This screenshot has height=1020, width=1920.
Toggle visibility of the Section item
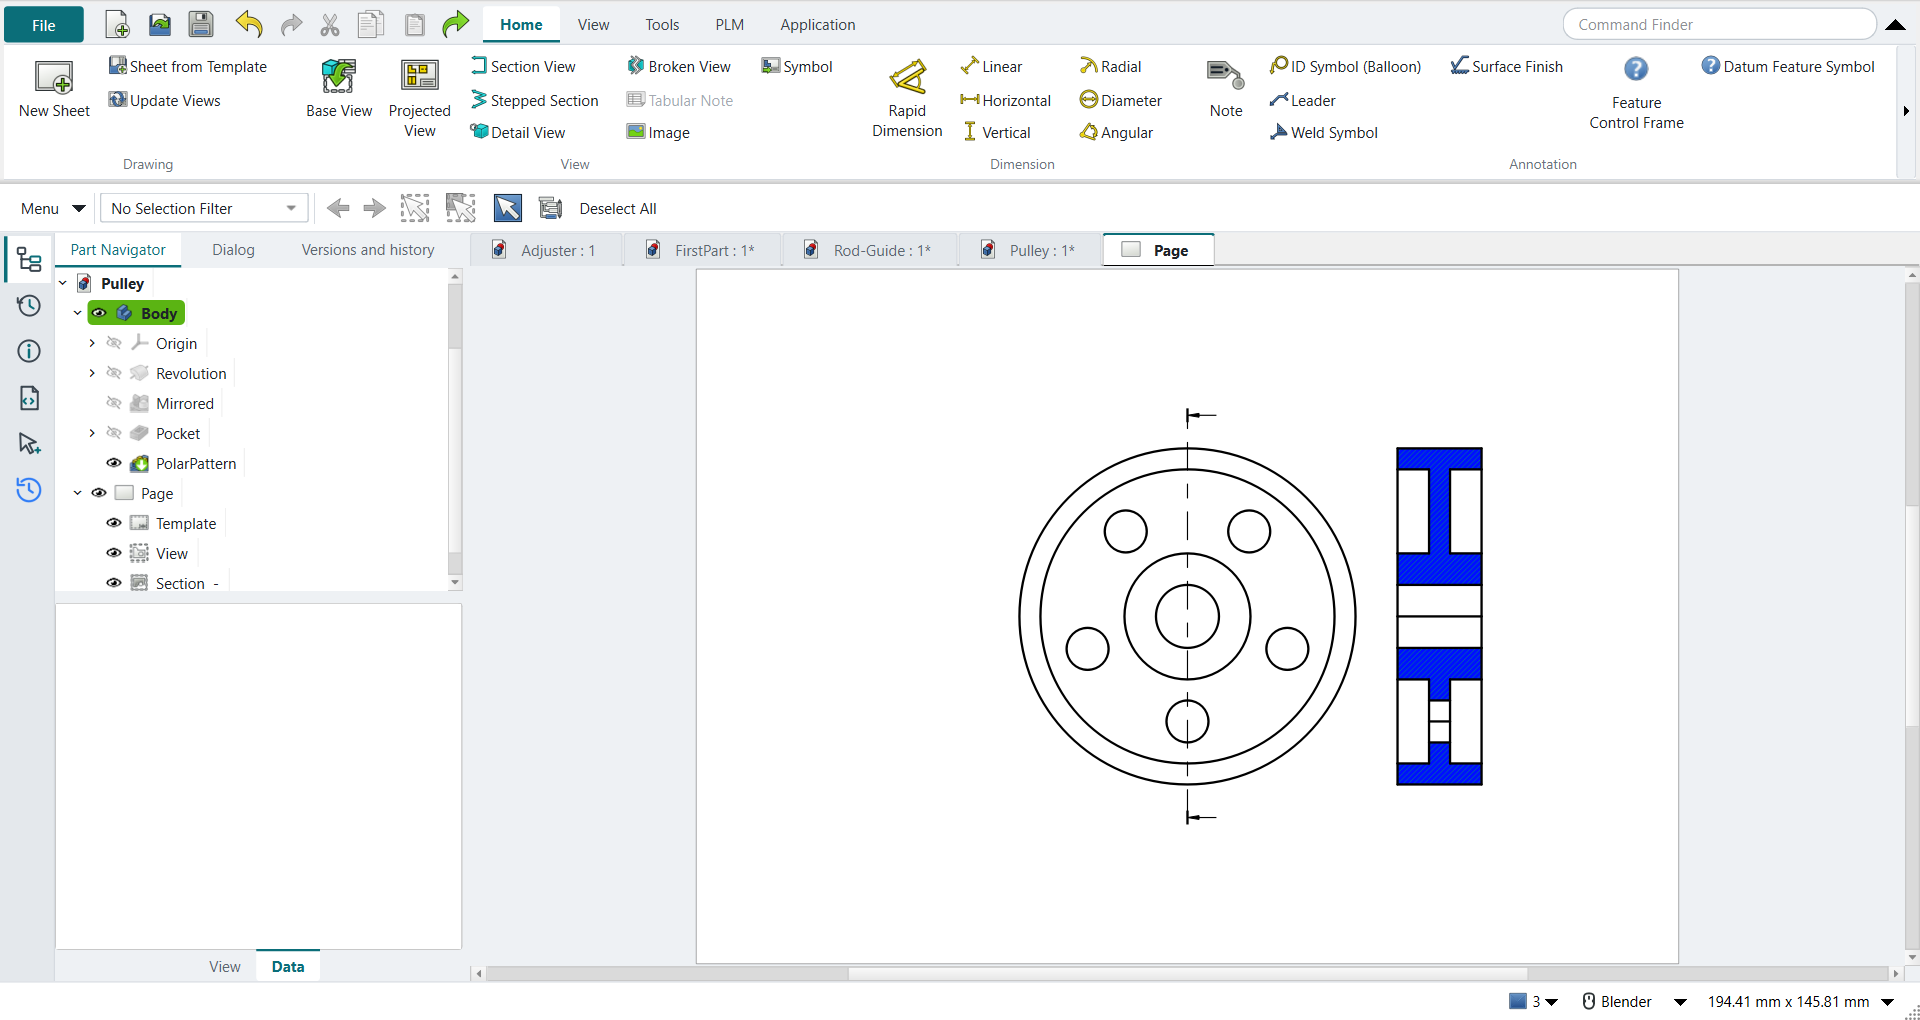pyautogui.click(x=114, y=583)
